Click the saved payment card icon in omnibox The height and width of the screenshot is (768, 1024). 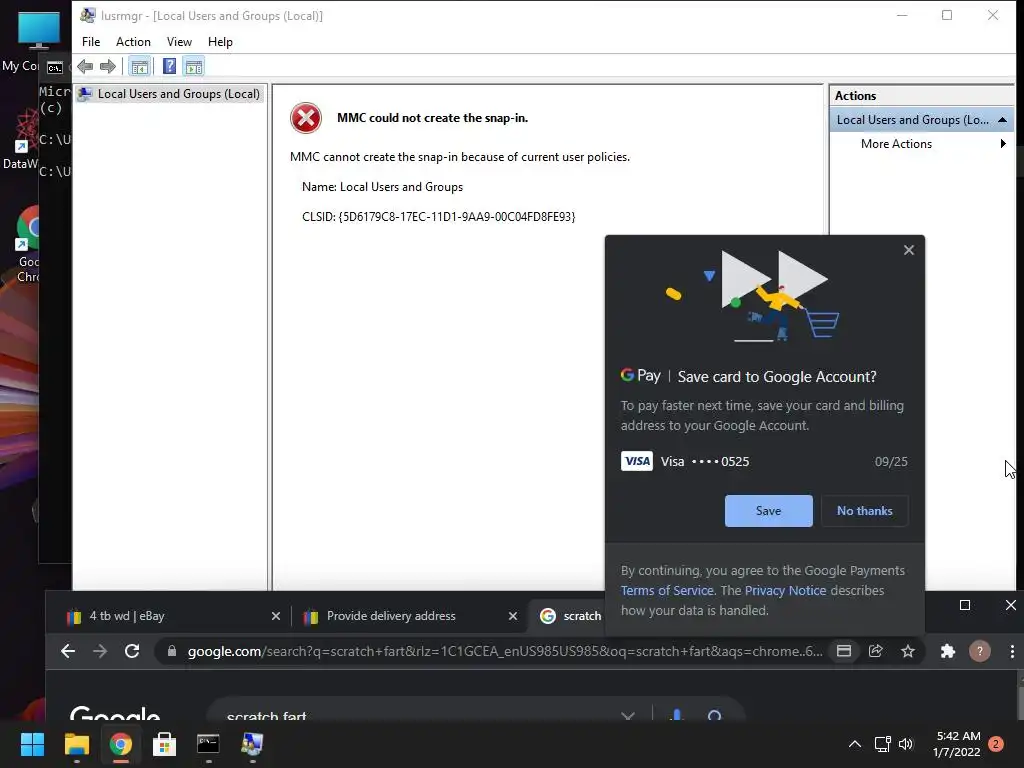tap(844, 651)
